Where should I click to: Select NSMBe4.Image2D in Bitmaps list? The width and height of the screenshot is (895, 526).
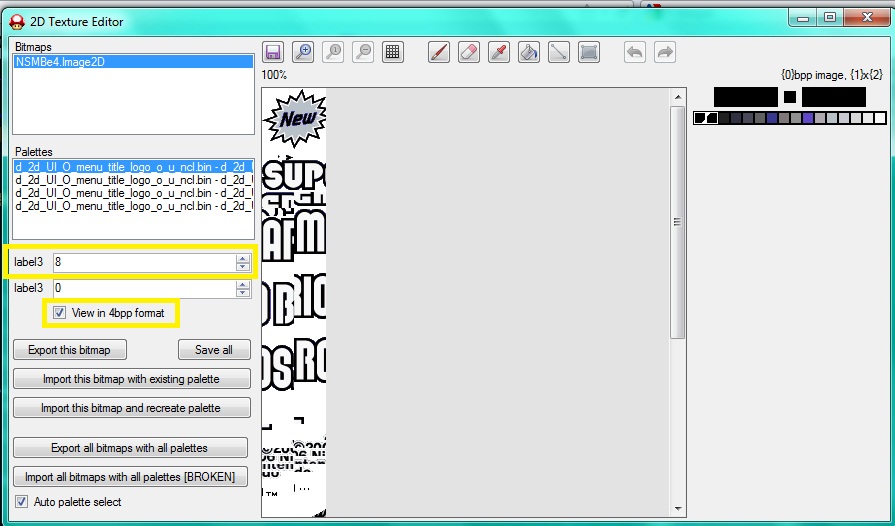click(x=134, y=62)
